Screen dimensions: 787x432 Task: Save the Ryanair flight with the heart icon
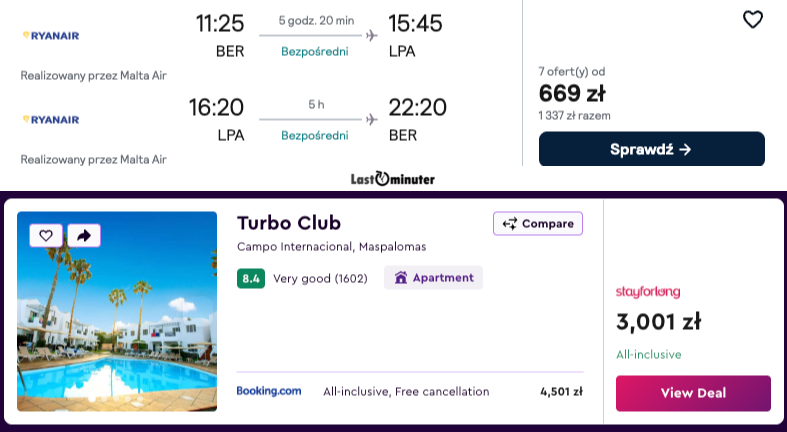(752, 19)
